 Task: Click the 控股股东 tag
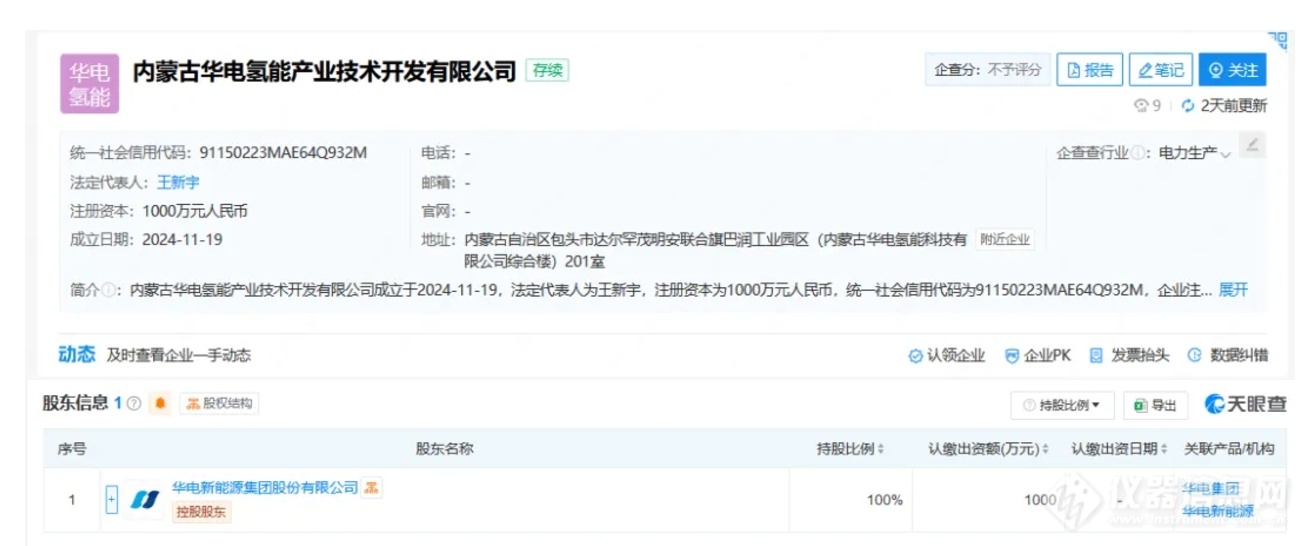[201, 512]
